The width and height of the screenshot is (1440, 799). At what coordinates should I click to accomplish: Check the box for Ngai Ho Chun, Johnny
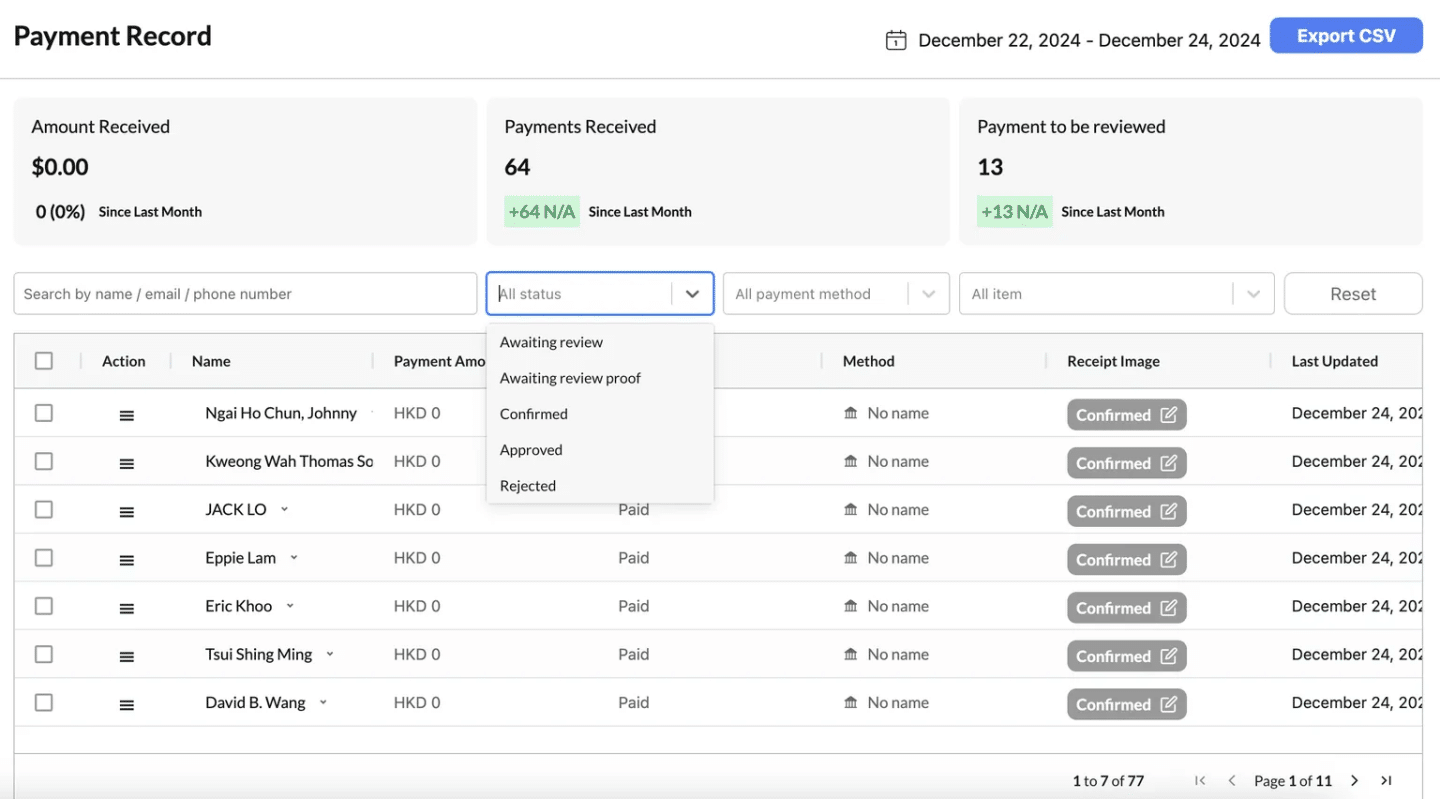coord(44,412)
